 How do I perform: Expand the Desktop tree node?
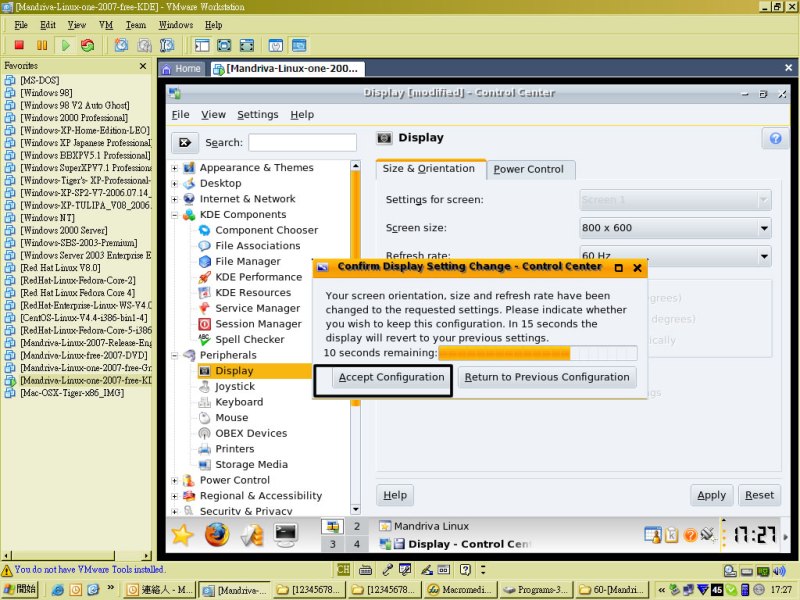[x=174, y=184]
